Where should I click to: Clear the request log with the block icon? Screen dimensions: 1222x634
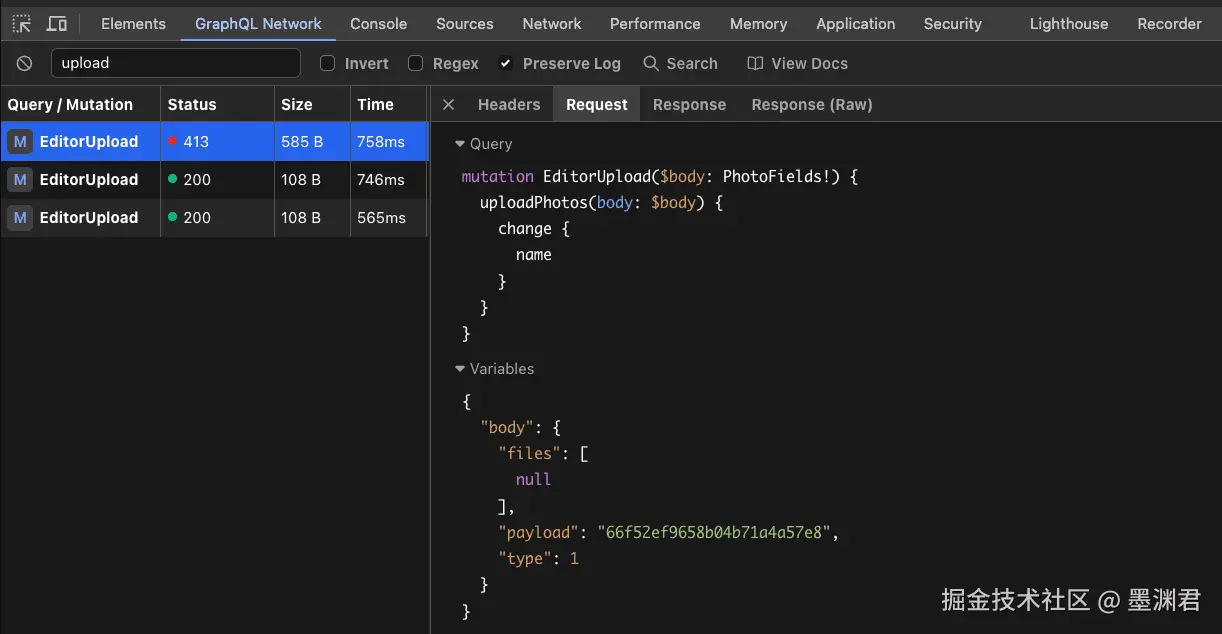[25, 64]
